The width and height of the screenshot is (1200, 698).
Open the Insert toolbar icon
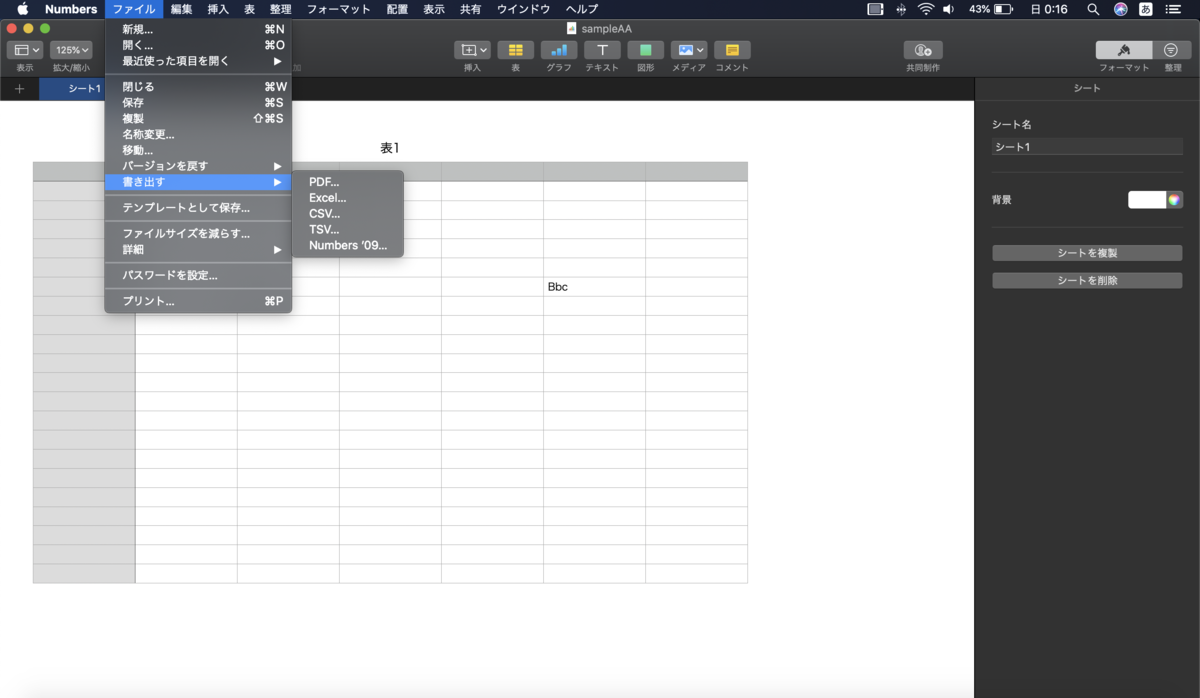[x=472, y=50]
